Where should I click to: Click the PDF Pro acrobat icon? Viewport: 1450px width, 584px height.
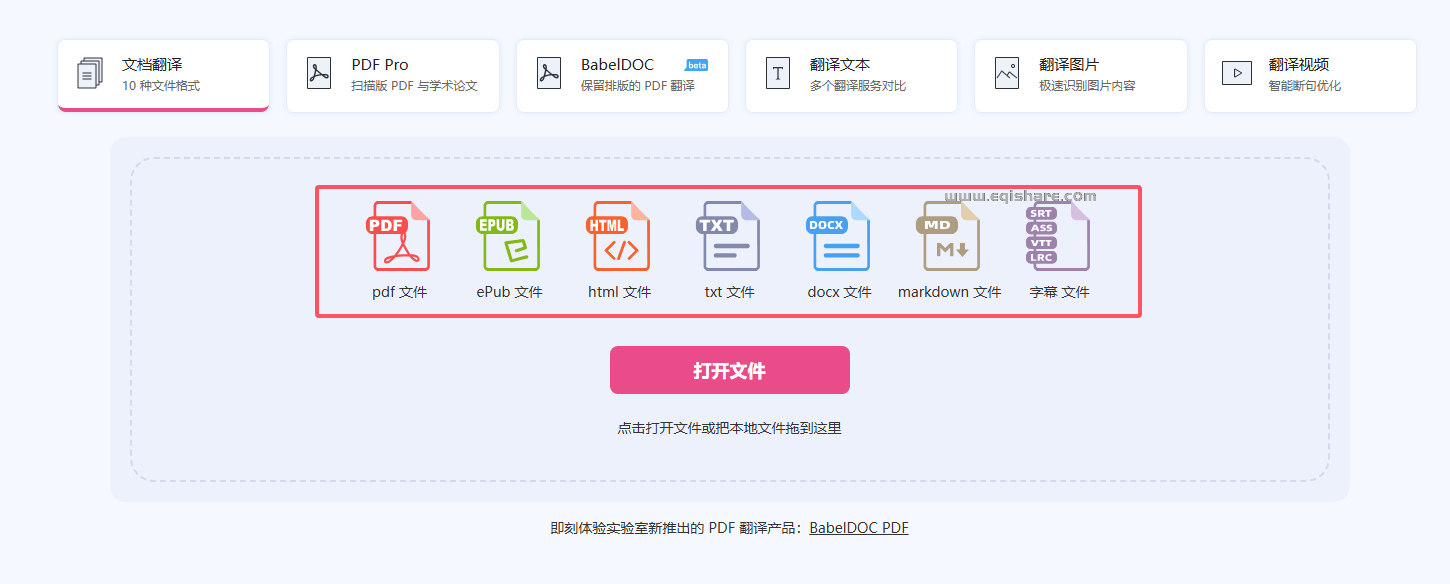[x=318, y=73]
